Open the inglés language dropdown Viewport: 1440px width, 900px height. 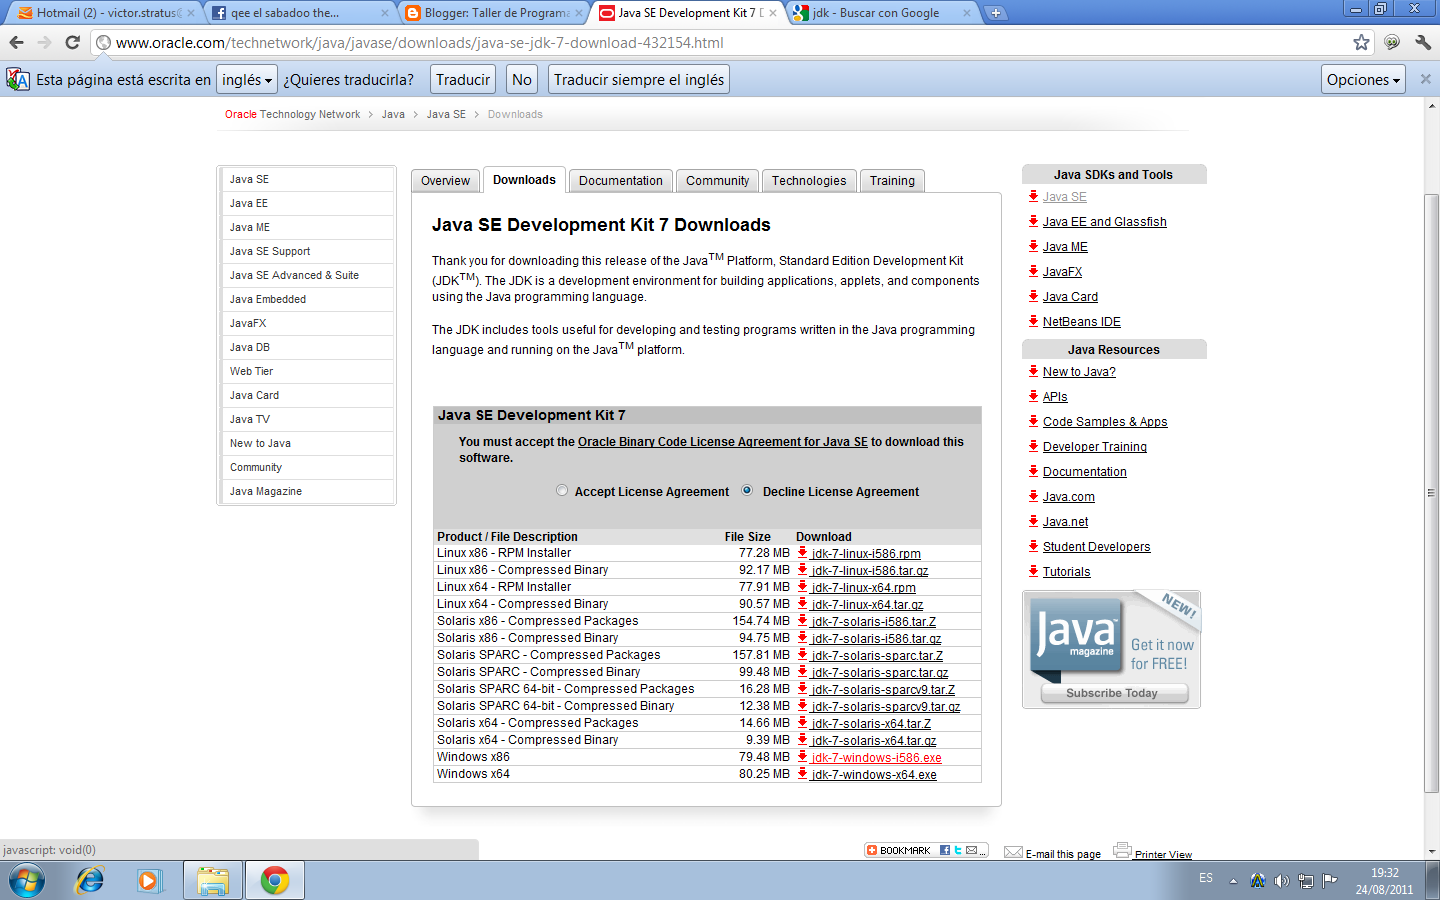tap(247, 79)
